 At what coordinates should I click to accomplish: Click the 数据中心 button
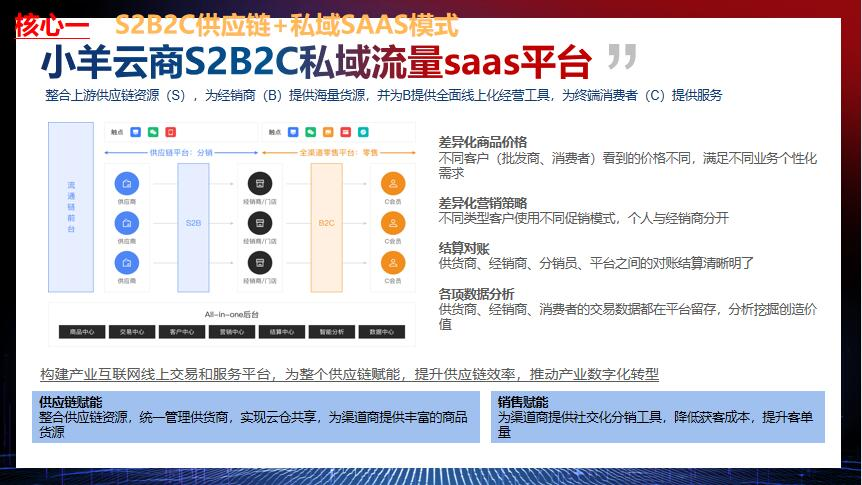point(383,331)
